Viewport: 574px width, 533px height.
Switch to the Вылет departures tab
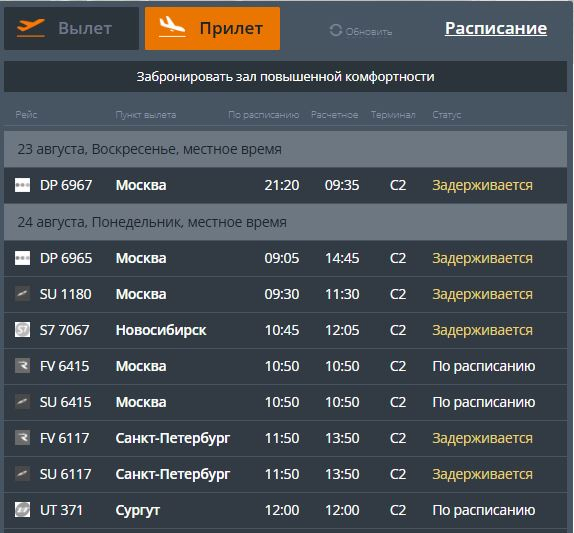(x=71, y=28)
